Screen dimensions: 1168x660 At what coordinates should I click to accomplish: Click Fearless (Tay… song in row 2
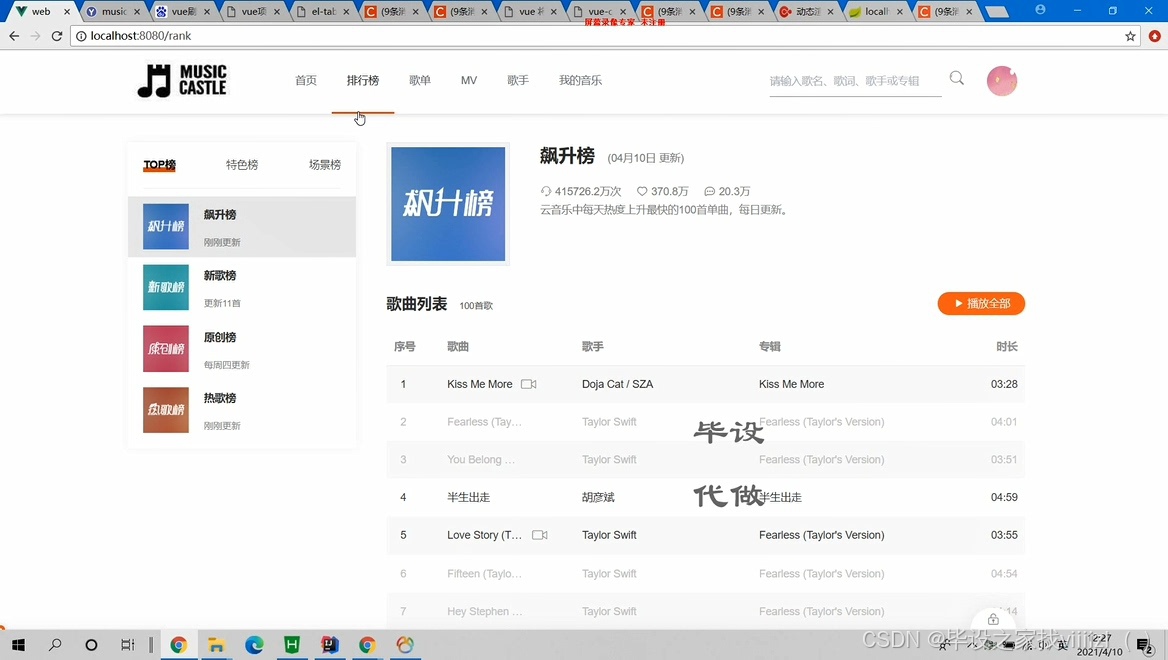coord(484,422)
